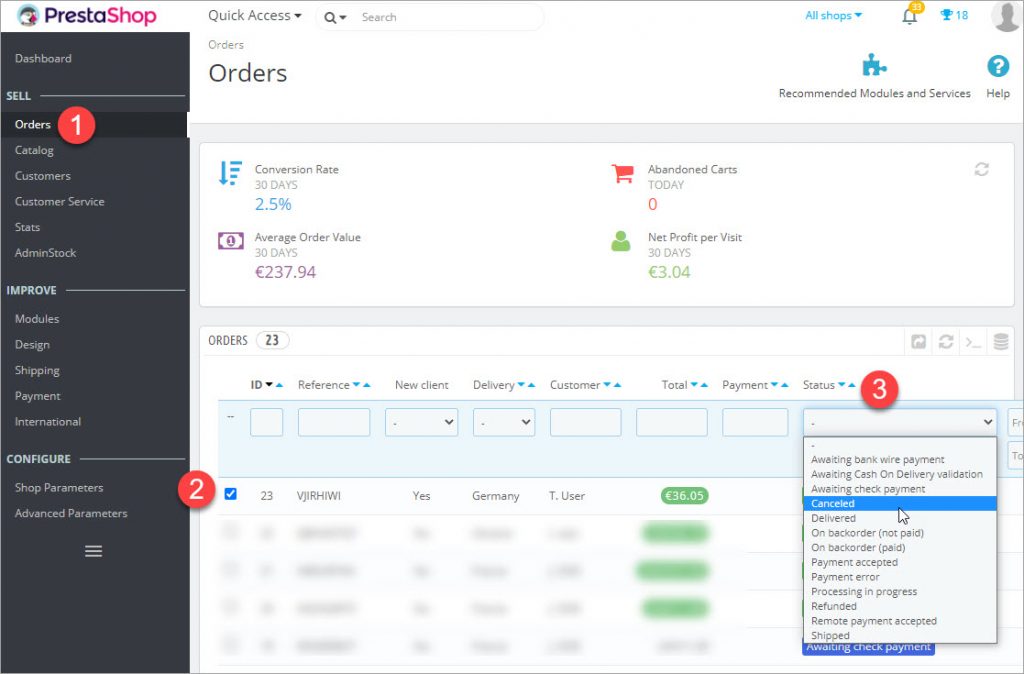Open the All shops dropdown

[833, 15]
